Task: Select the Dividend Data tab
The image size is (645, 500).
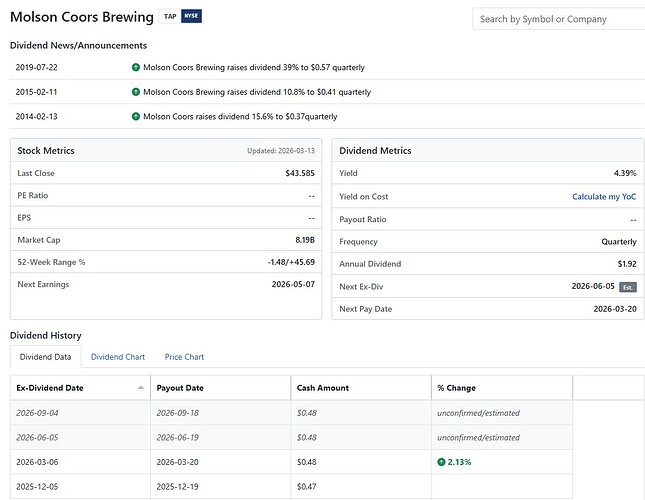Action: click(x=46, y=357)
